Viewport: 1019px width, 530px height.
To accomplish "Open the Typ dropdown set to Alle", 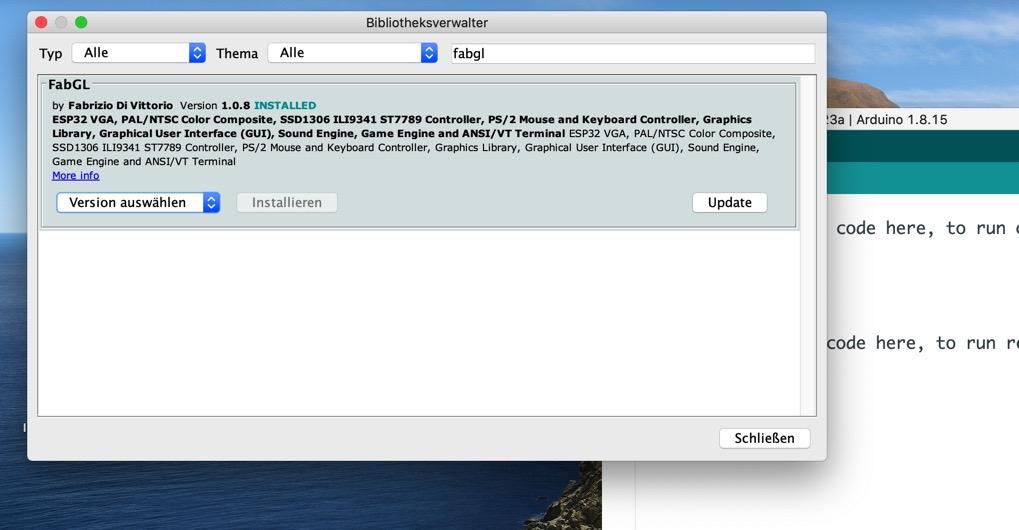I will 138,53.
